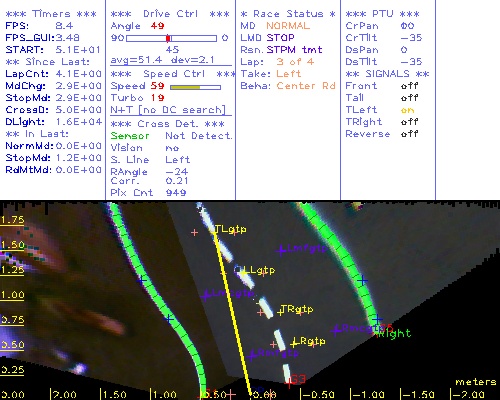Click the MD NORMAL mode value
The width and height of the screenshot is (500, 400).
click(288, 26)
